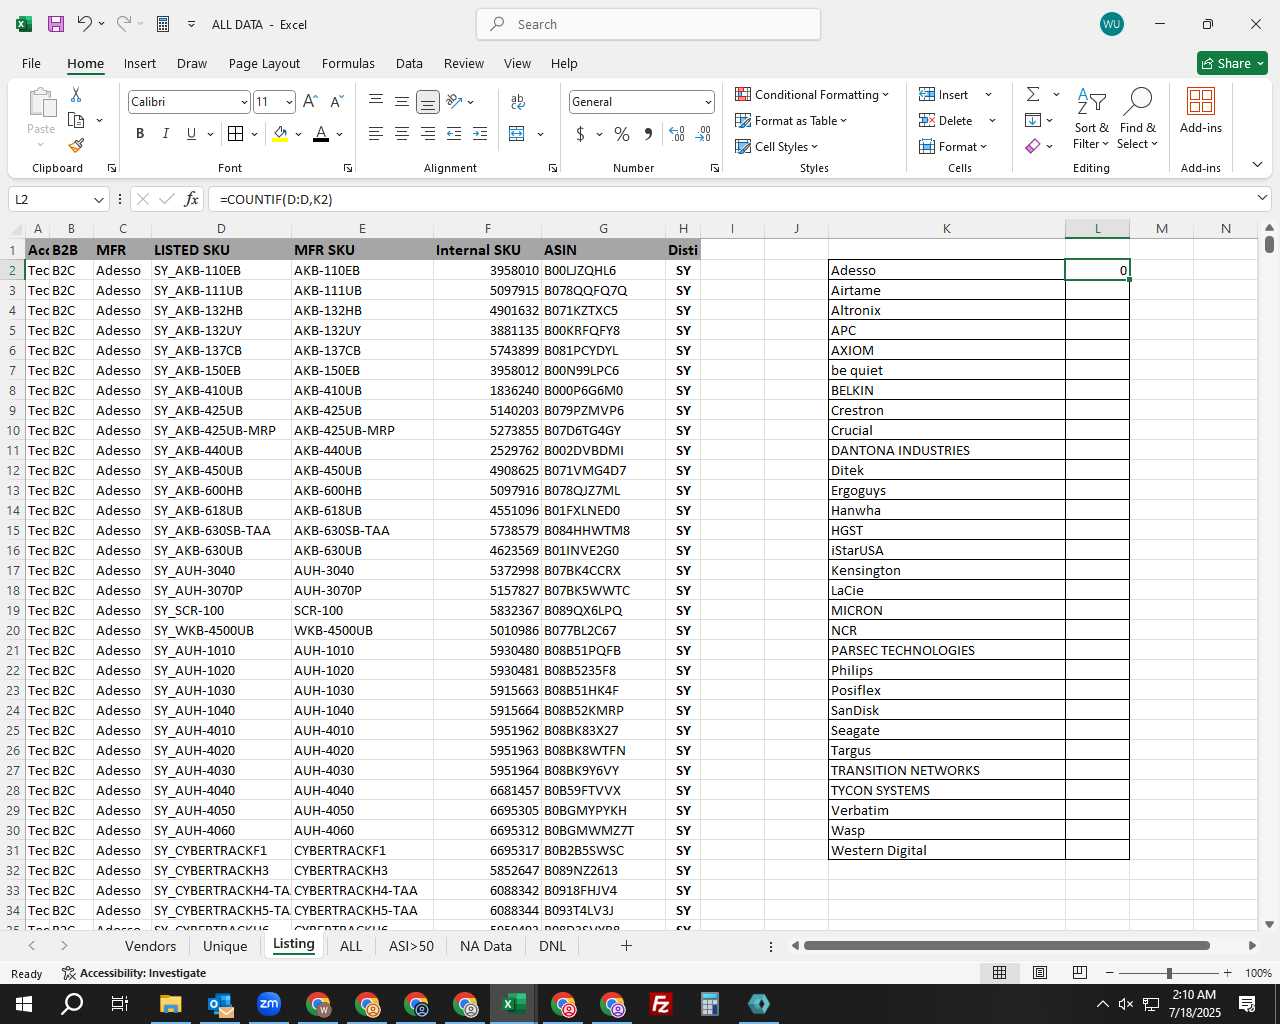Apply Accounting dollar number format

click(580, 134)
